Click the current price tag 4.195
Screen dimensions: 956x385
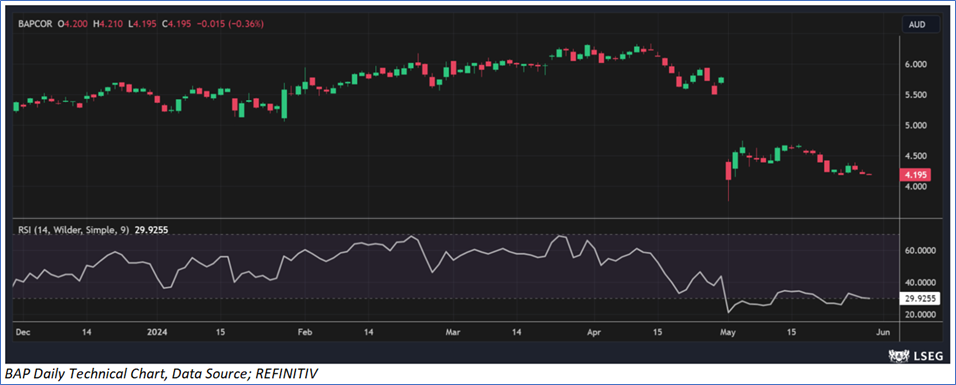coord(916,175)
